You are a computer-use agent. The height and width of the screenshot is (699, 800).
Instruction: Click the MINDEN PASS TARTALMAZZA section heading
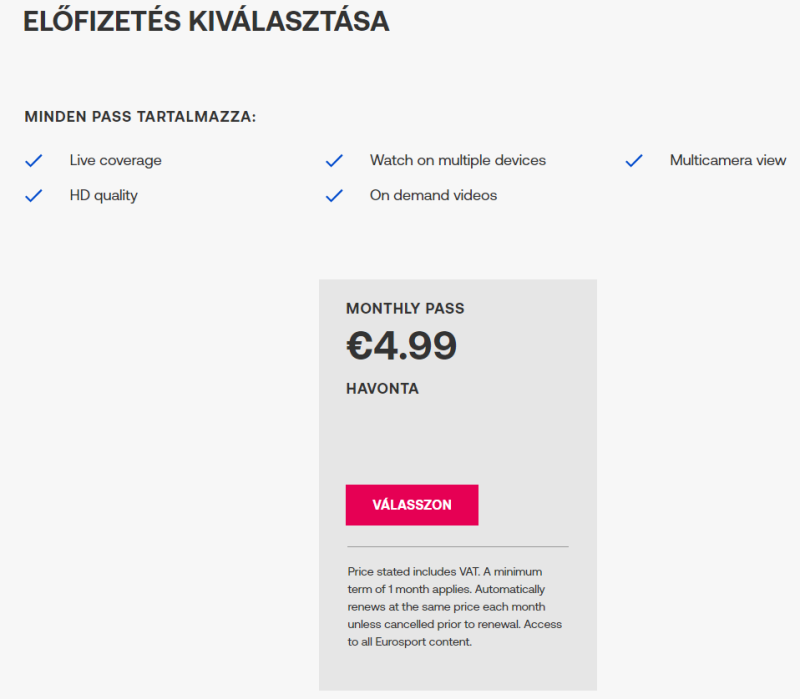point(140,117)
